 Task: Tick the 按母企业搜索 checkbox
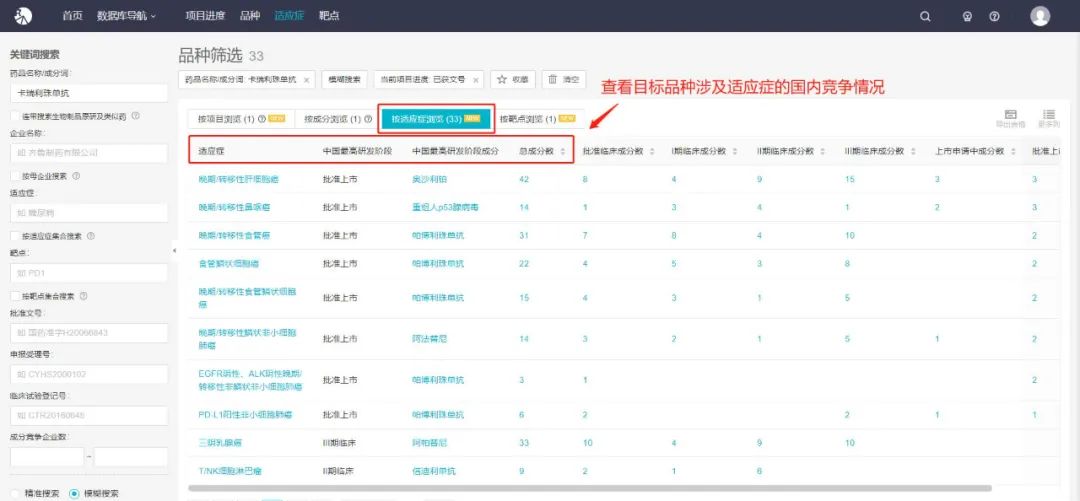click(15, 176)
